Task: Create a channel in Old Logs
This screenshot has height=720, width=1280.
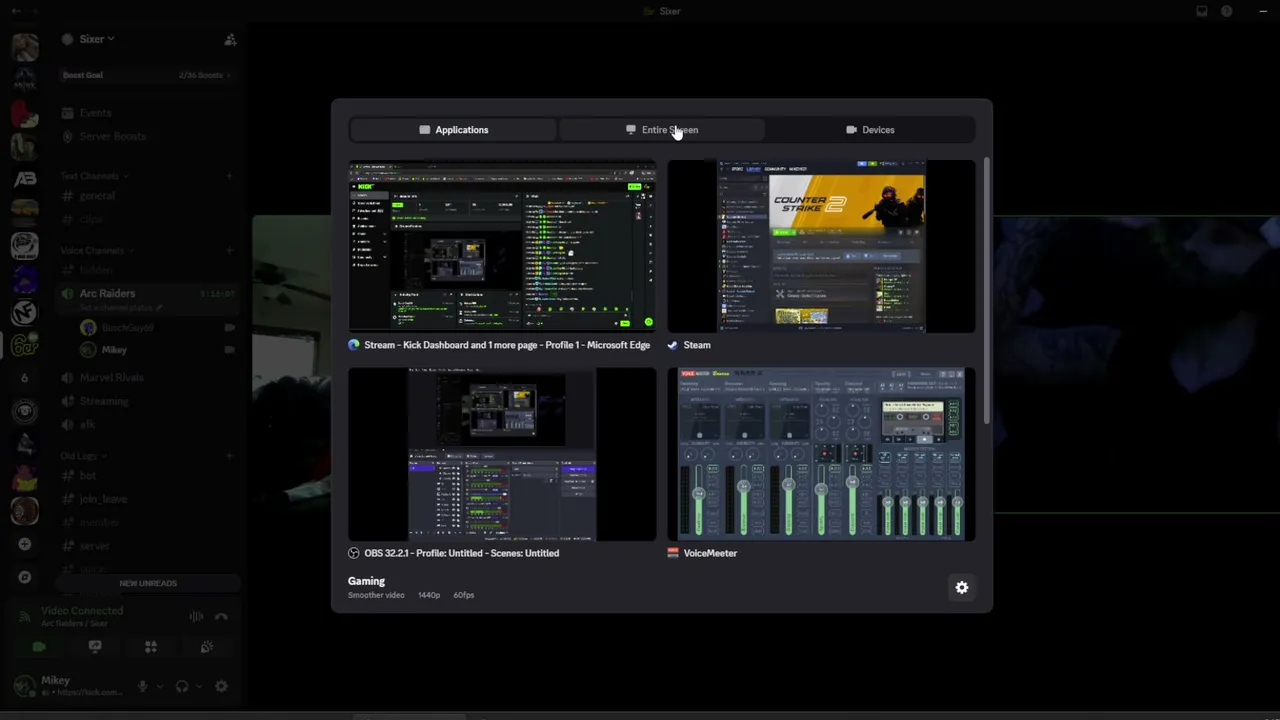Action: [x=229, y=456]
